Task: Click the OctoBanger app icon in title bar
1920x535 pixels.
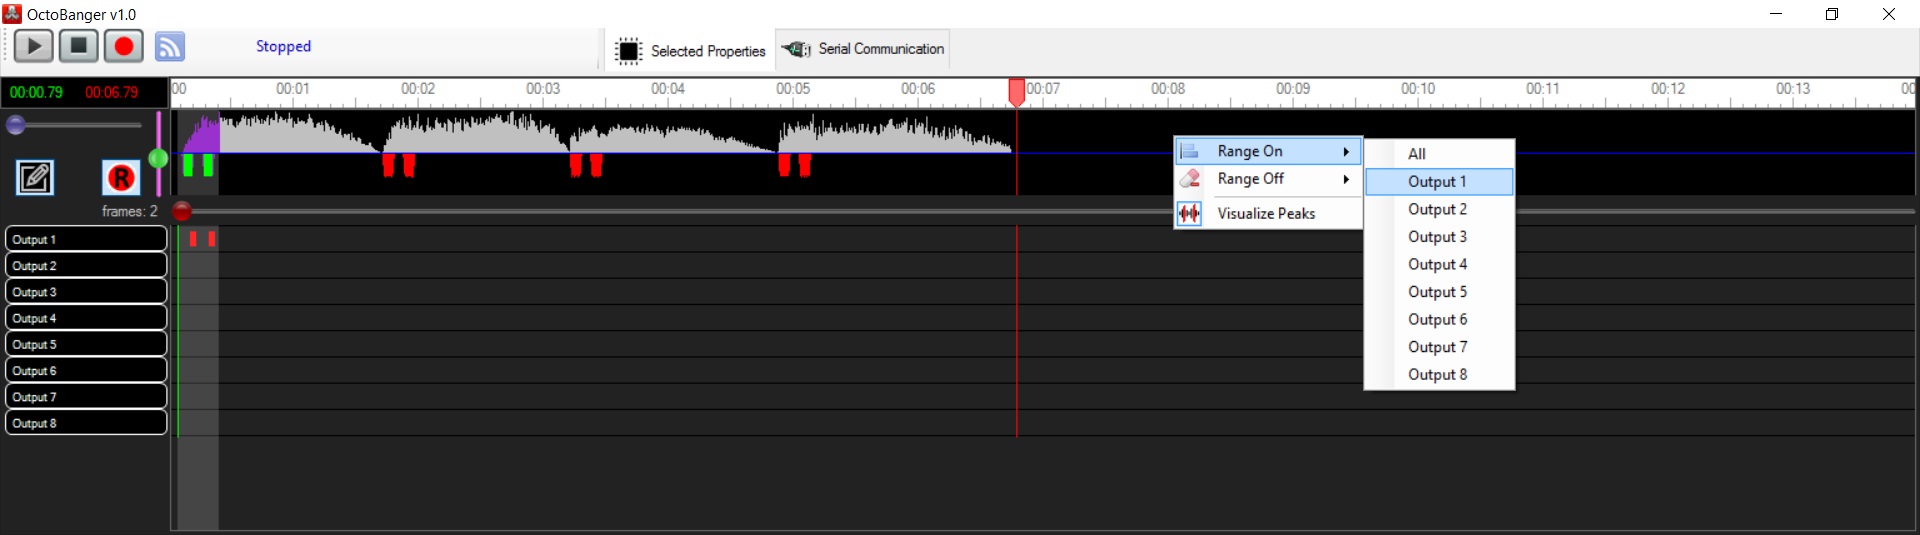Action: [x=12, y=14]
